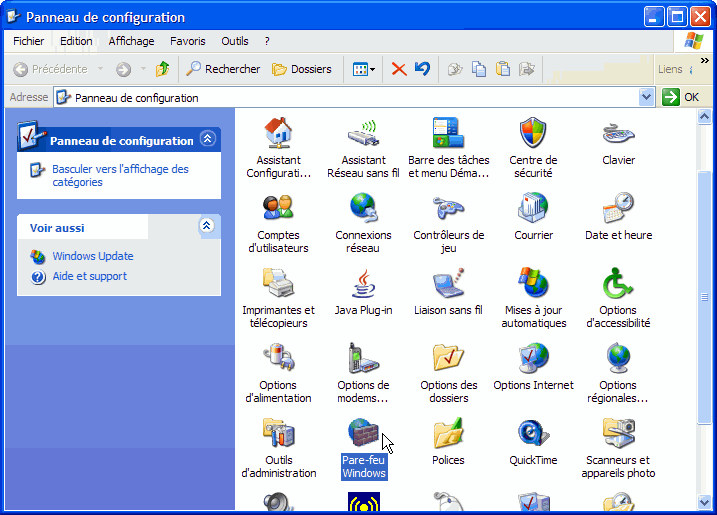
Task: Click the copy toolbar icon
Action: click(x=479, y=69)
